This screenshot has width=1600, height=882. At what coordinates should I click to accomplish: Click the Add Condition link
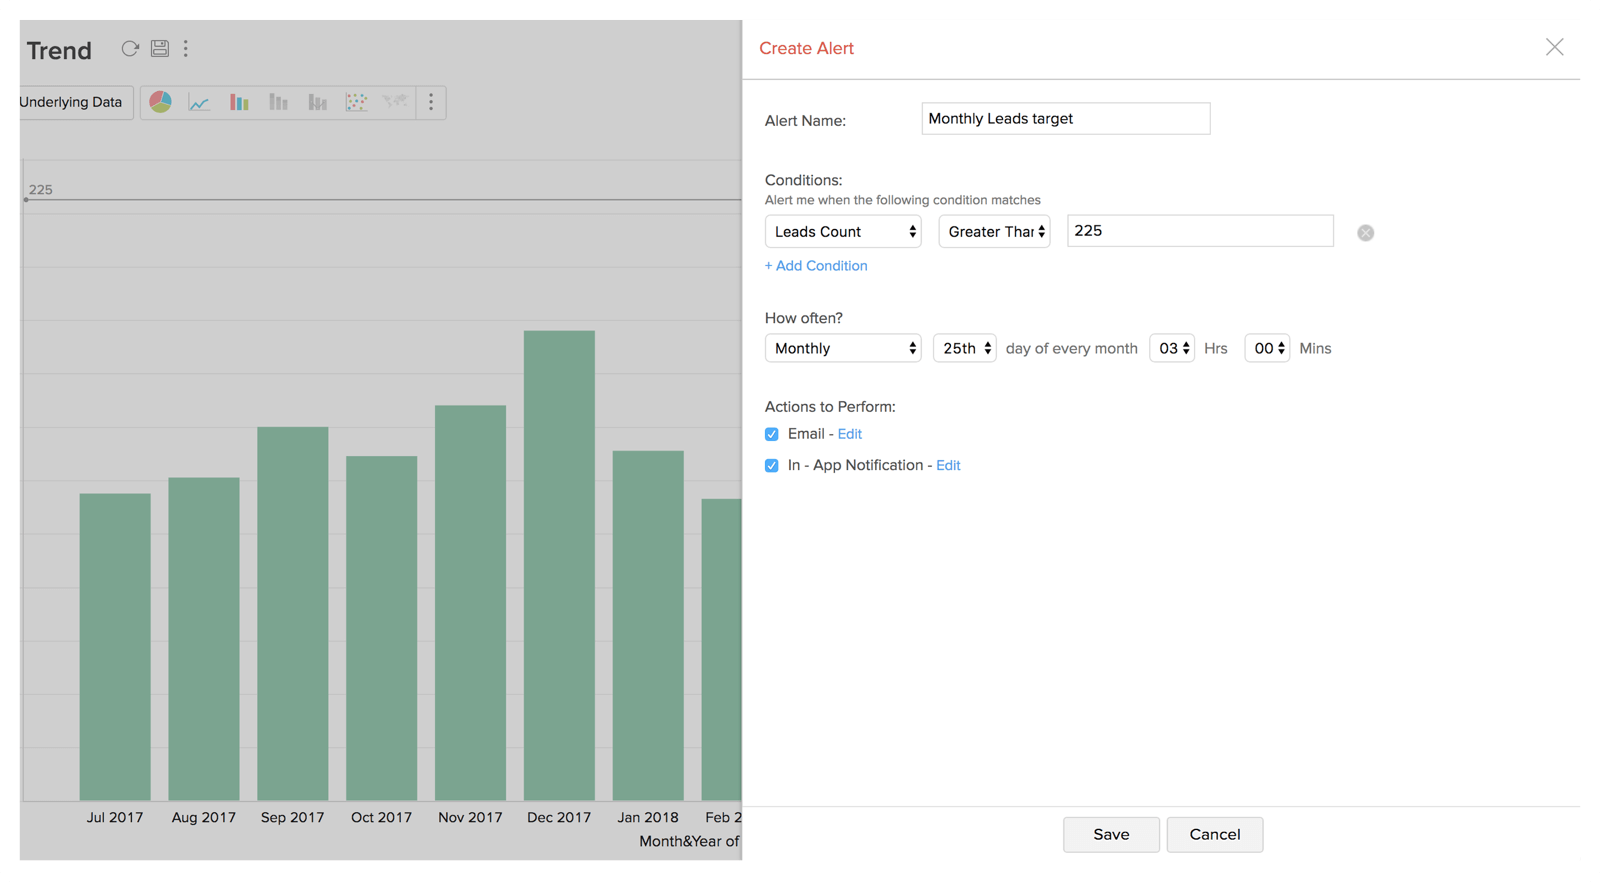tap(816, 266)
